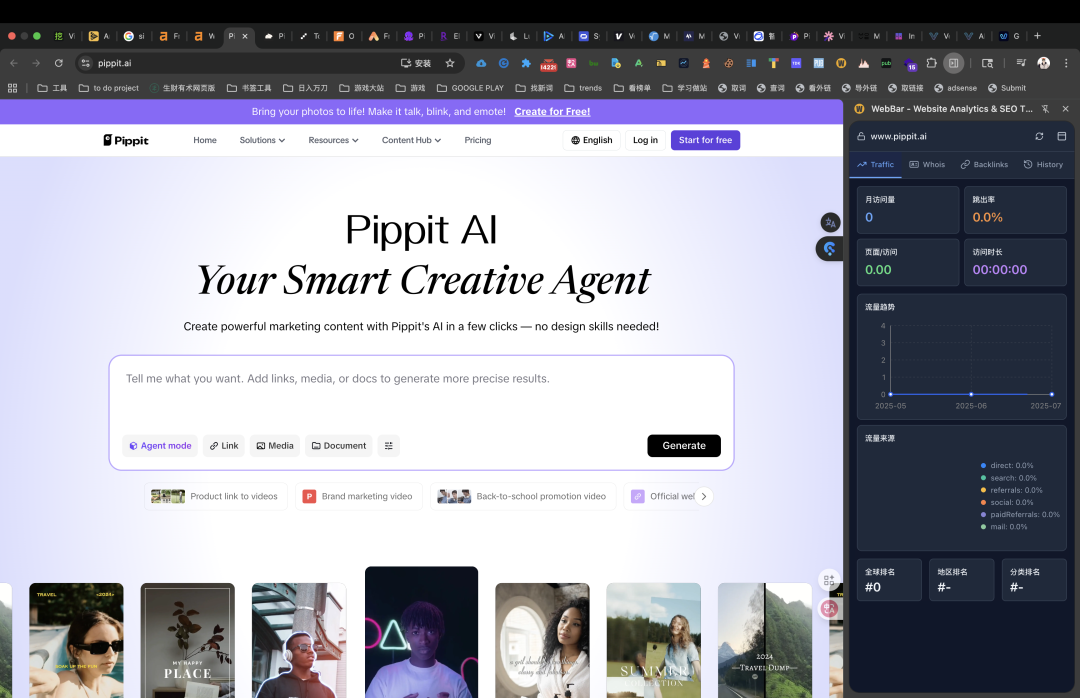
Task: Click the media control icon in Chrome toolbar
Action: click(x=1021, y=63)
